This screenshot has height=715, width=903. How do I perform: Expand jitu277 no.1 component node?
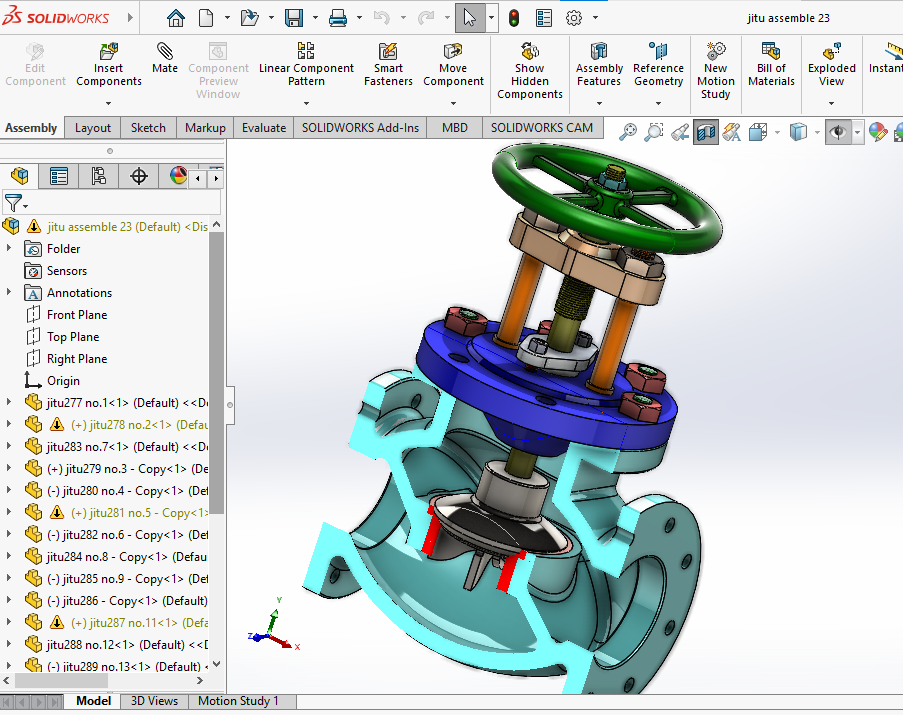[x=9, y=402]
